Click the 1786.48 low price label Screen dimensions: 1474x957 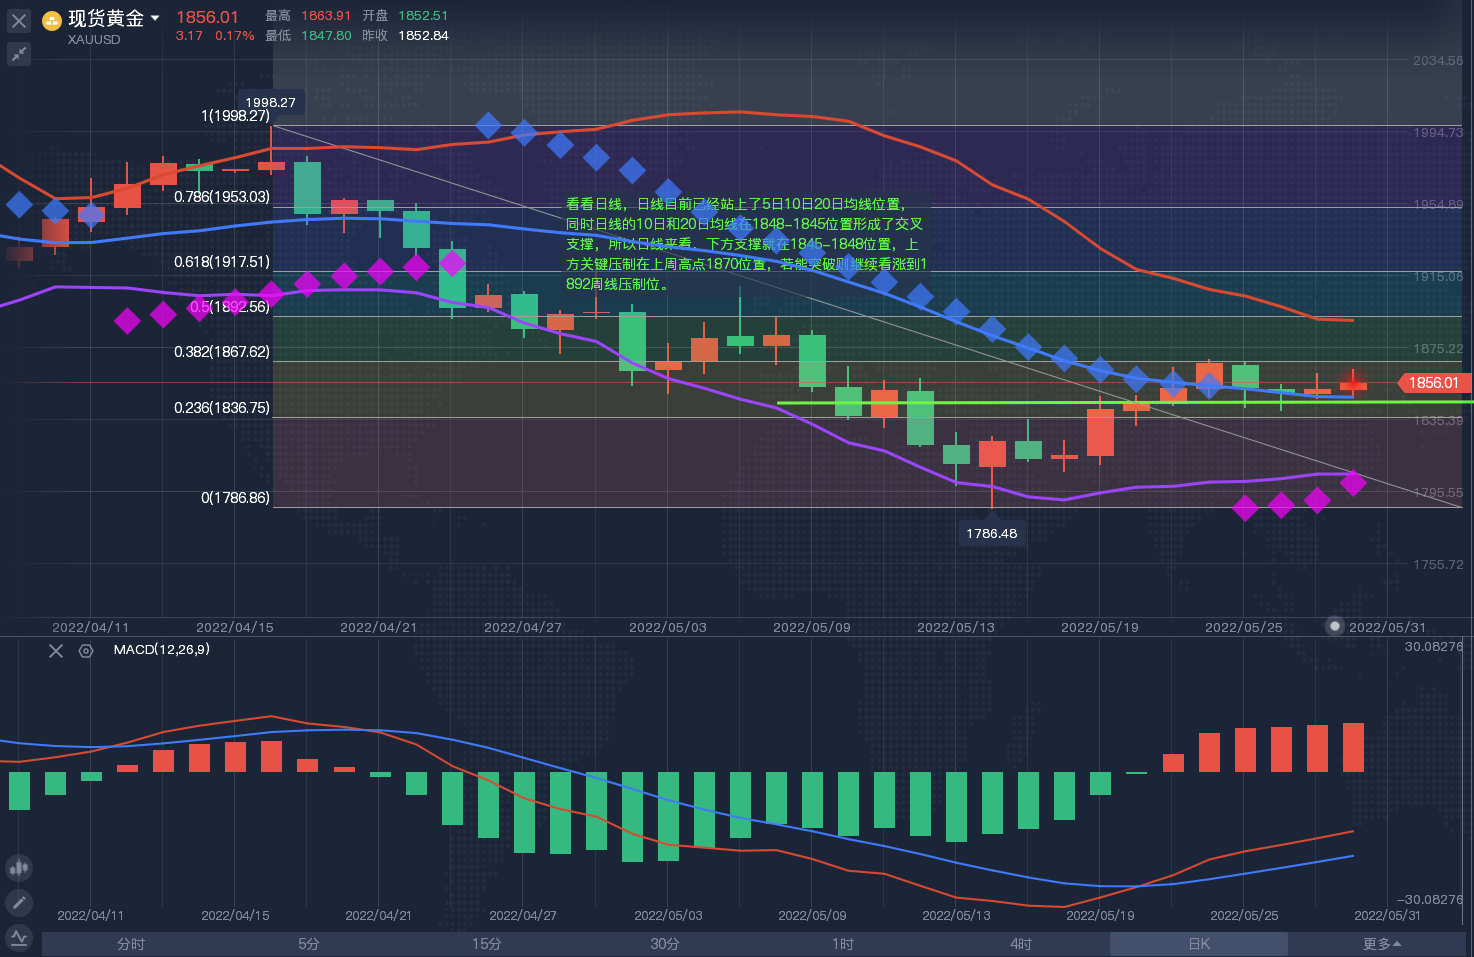pos(992,534)
